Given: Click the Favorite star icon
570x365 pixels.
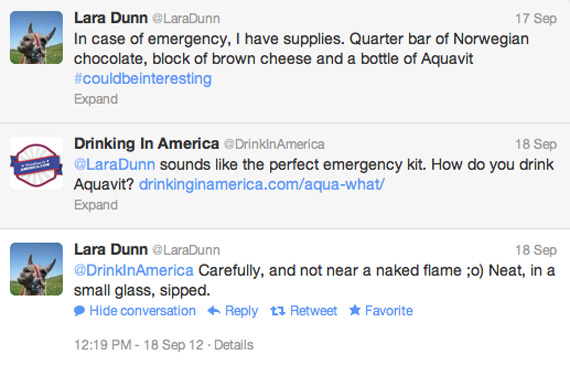Looking at the screenshot, I should tap(355, 310).
